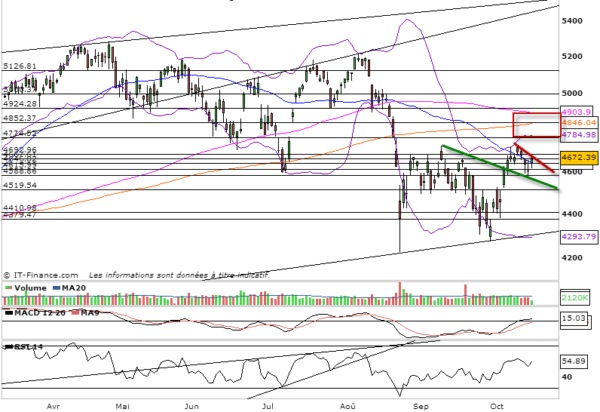The height and width of the screenshot is (412, 600).
Task: Click the green Volume legend marker
Action: [8, 288]
